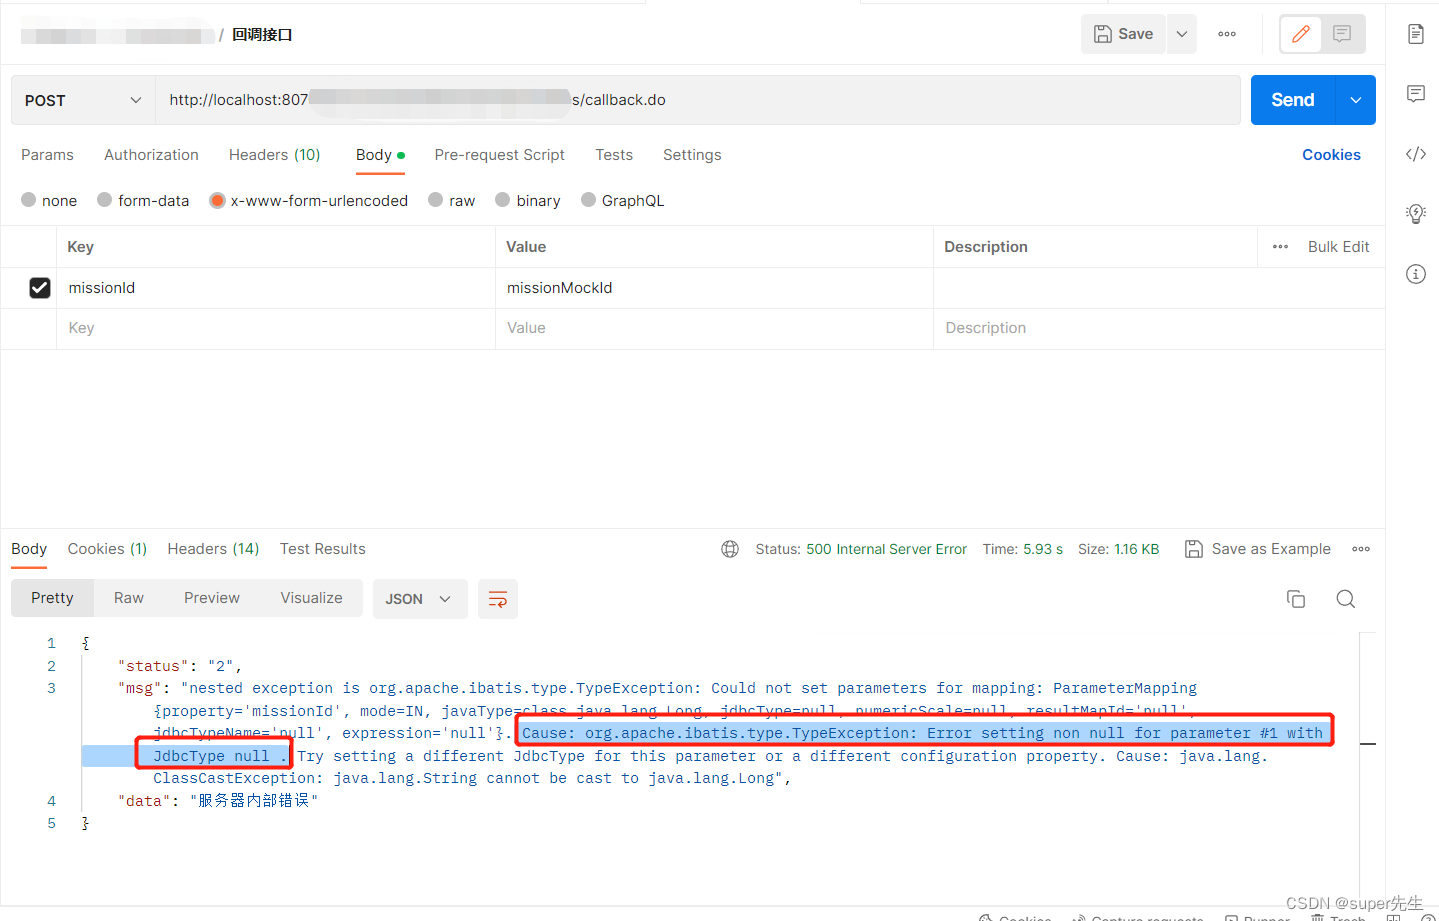Switch to the response Headers (14) tab
Screen dimensions: 1439x921
click(213, 549)
